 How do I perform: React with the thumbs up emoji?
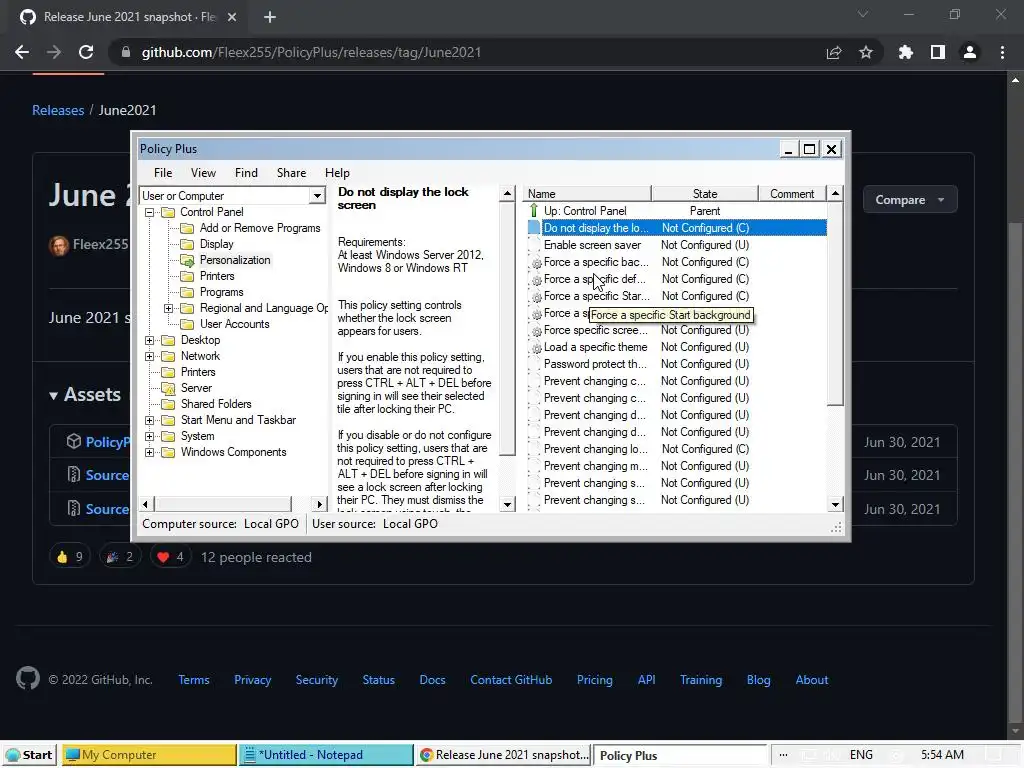point(70,557)
